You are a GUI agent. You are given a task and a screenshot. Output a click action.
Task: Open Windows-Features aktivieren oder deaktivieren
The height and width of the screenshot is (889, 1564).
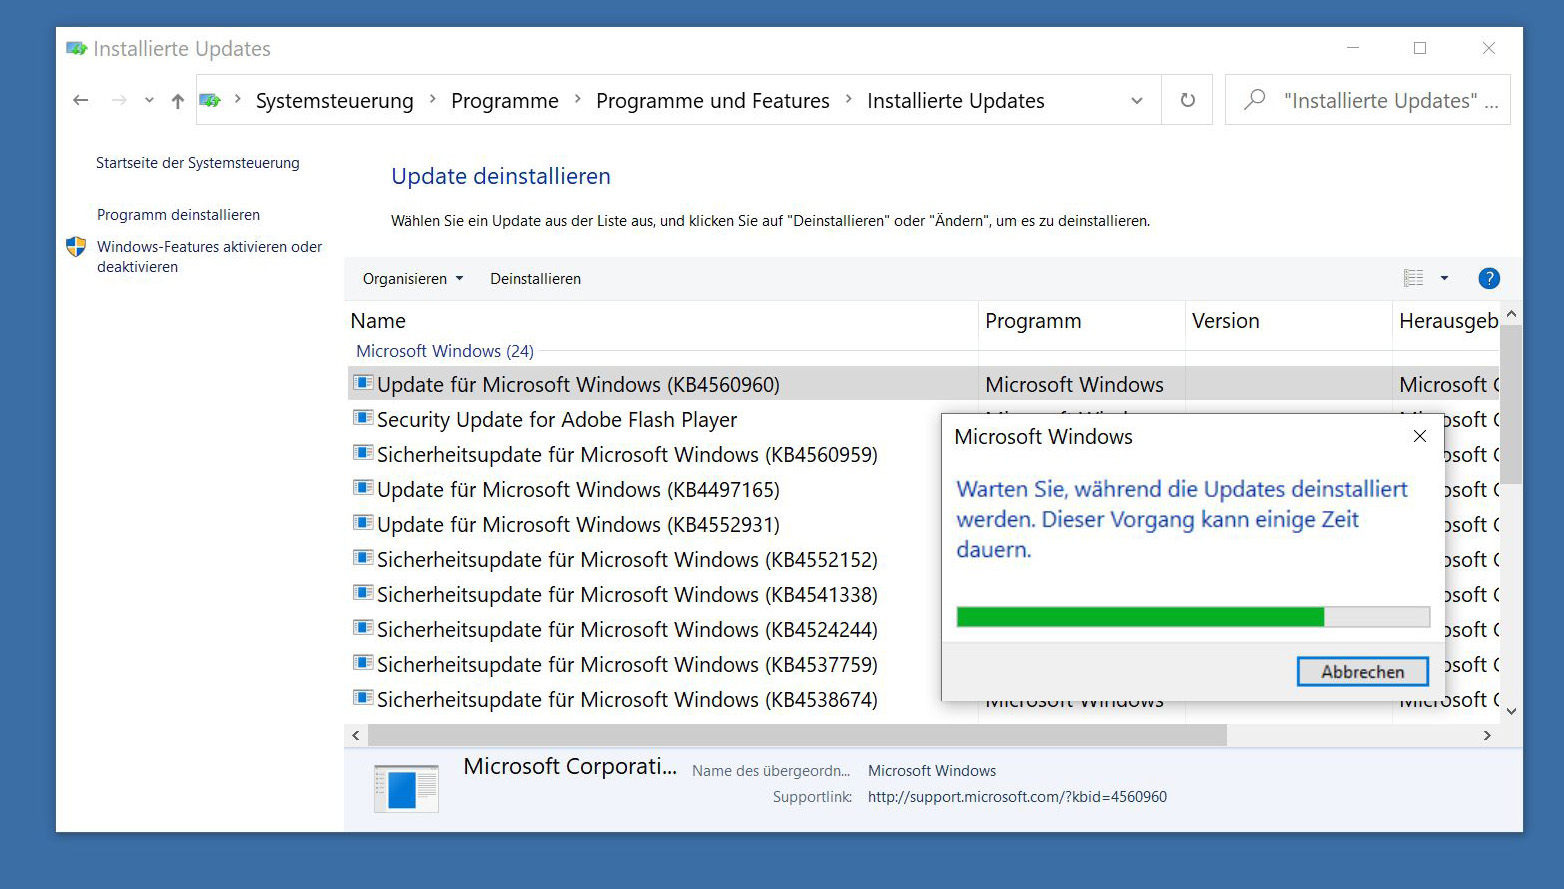(210, 257)
